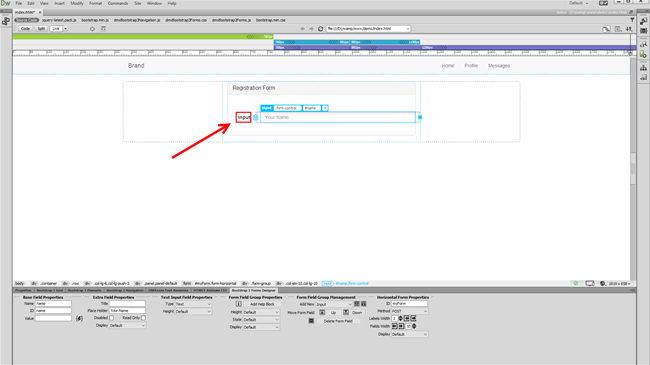The width and height of the screenshot is (650, 365).
Task: Open the Method dropdown set to POST
Action: click(x=410, y=311)
